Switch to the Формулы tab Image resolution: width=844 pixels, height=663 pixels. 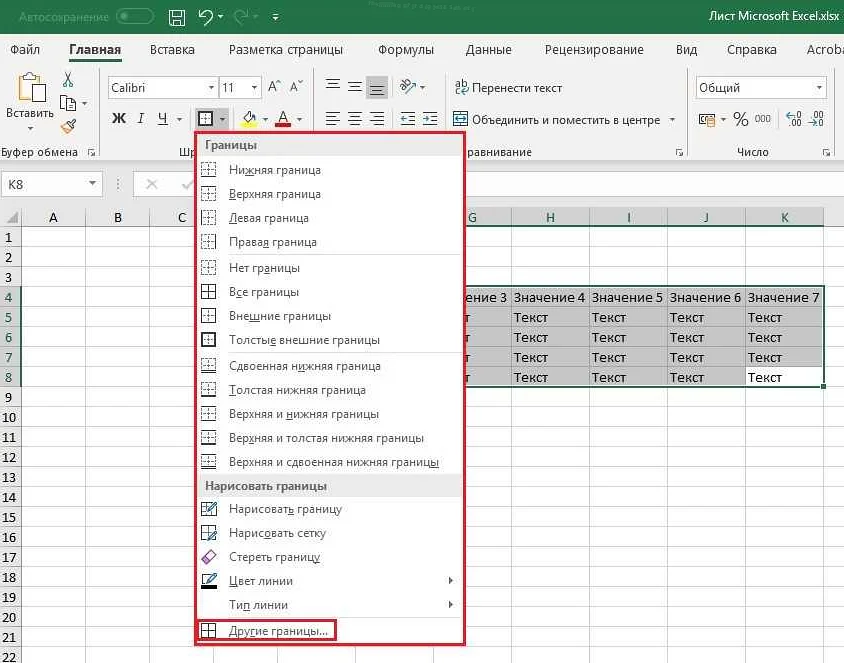[x=405, y=50]
